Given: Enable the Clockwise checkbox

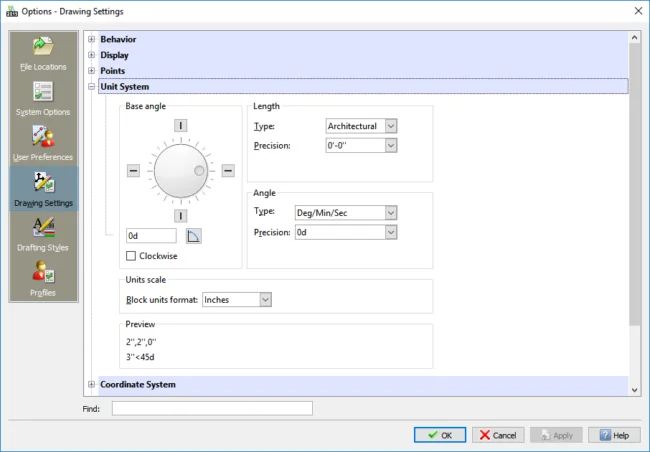Looking at the screenshot, I should coord(131,256).
